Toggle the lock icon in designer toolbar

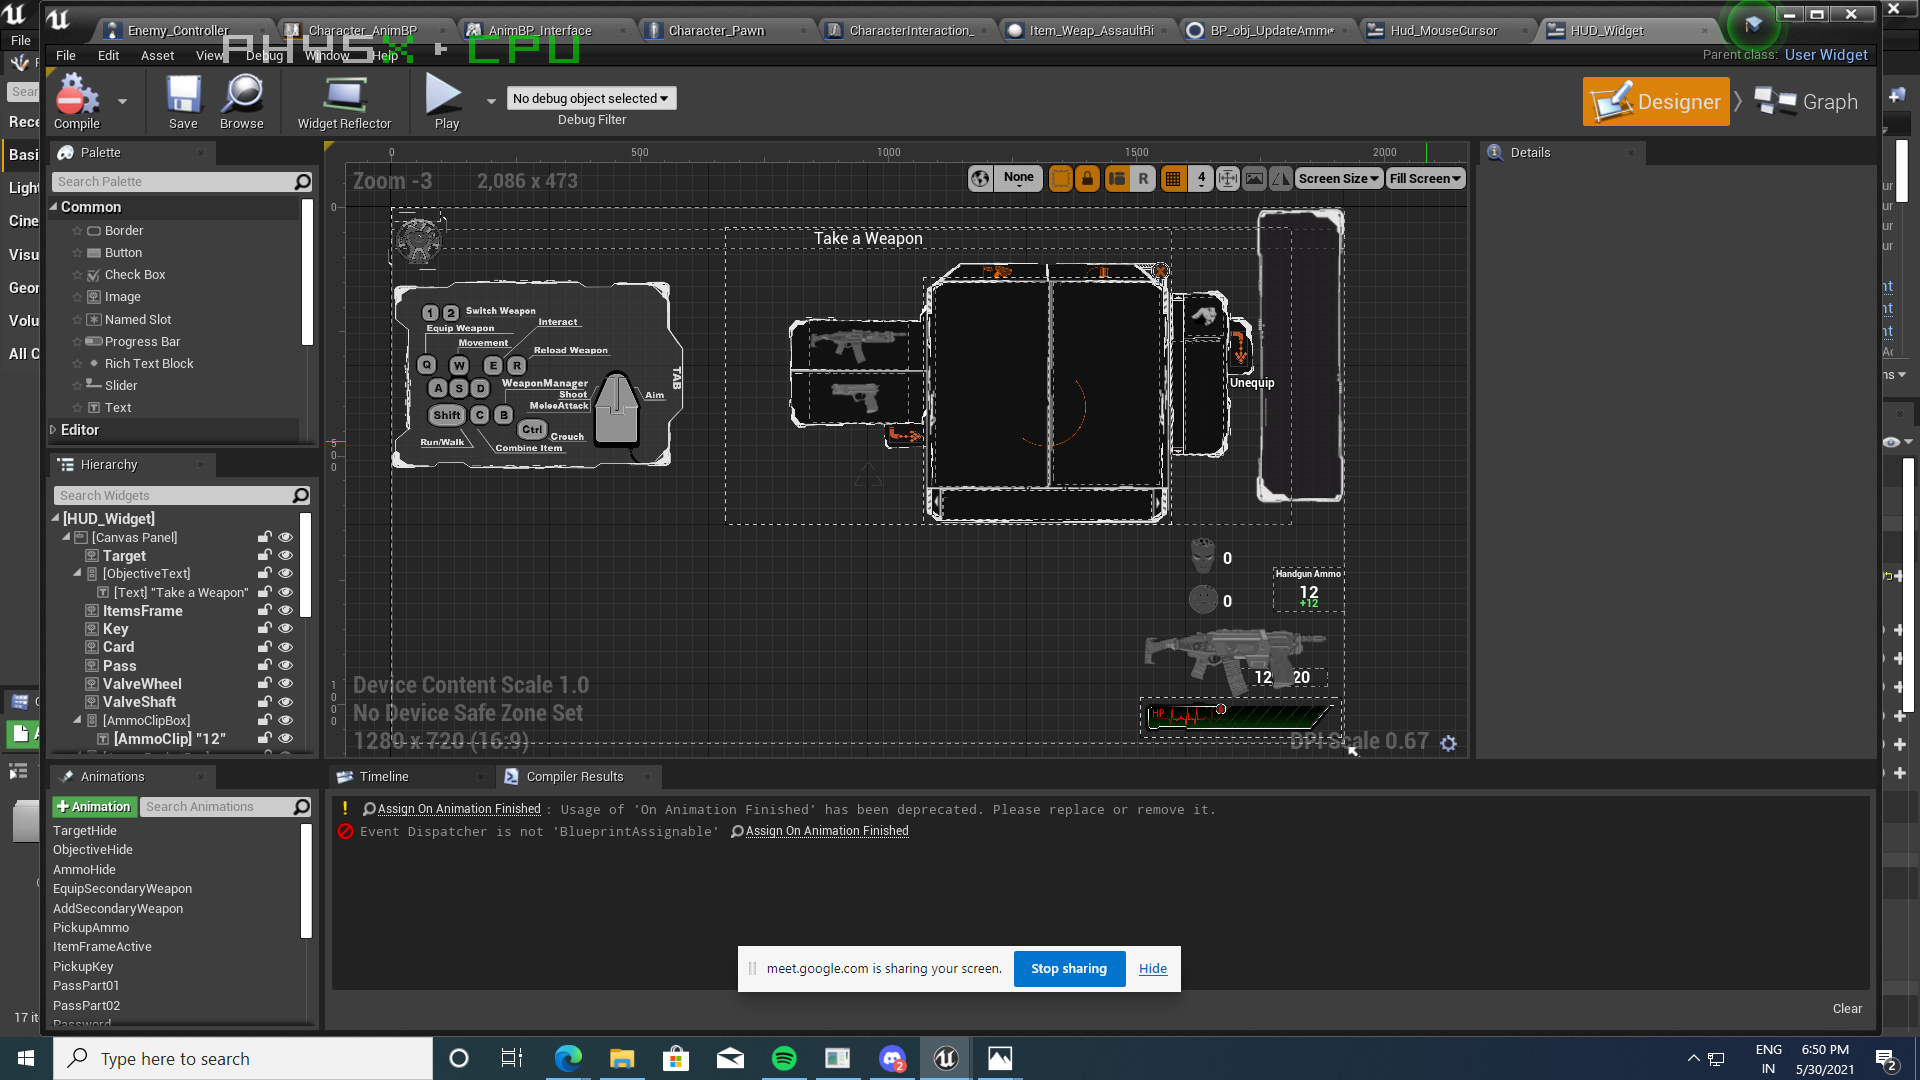click(1087, 178)
